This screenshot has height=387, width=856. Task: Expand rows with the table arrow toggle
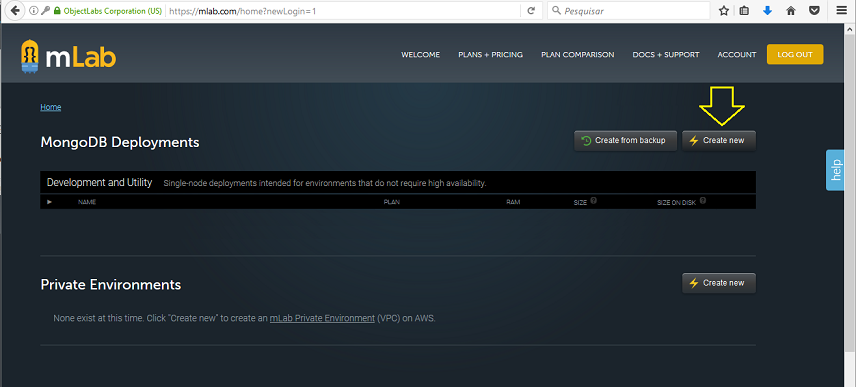tap(49, 202)
